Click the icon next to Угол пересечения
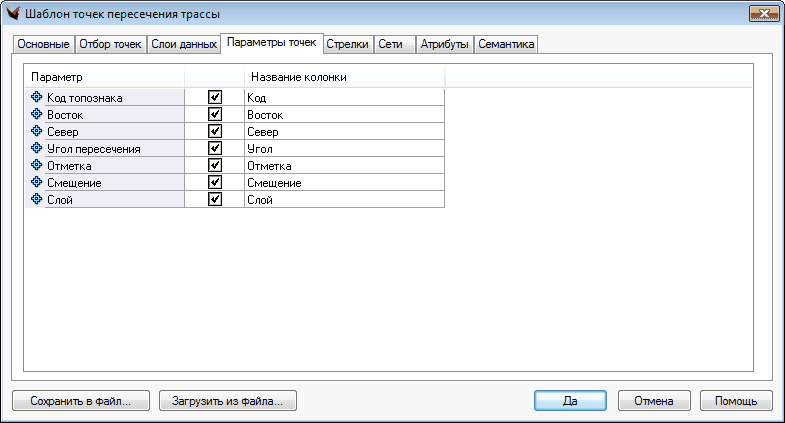The height and width of the screenshot is (423, 785). (38, 148)
